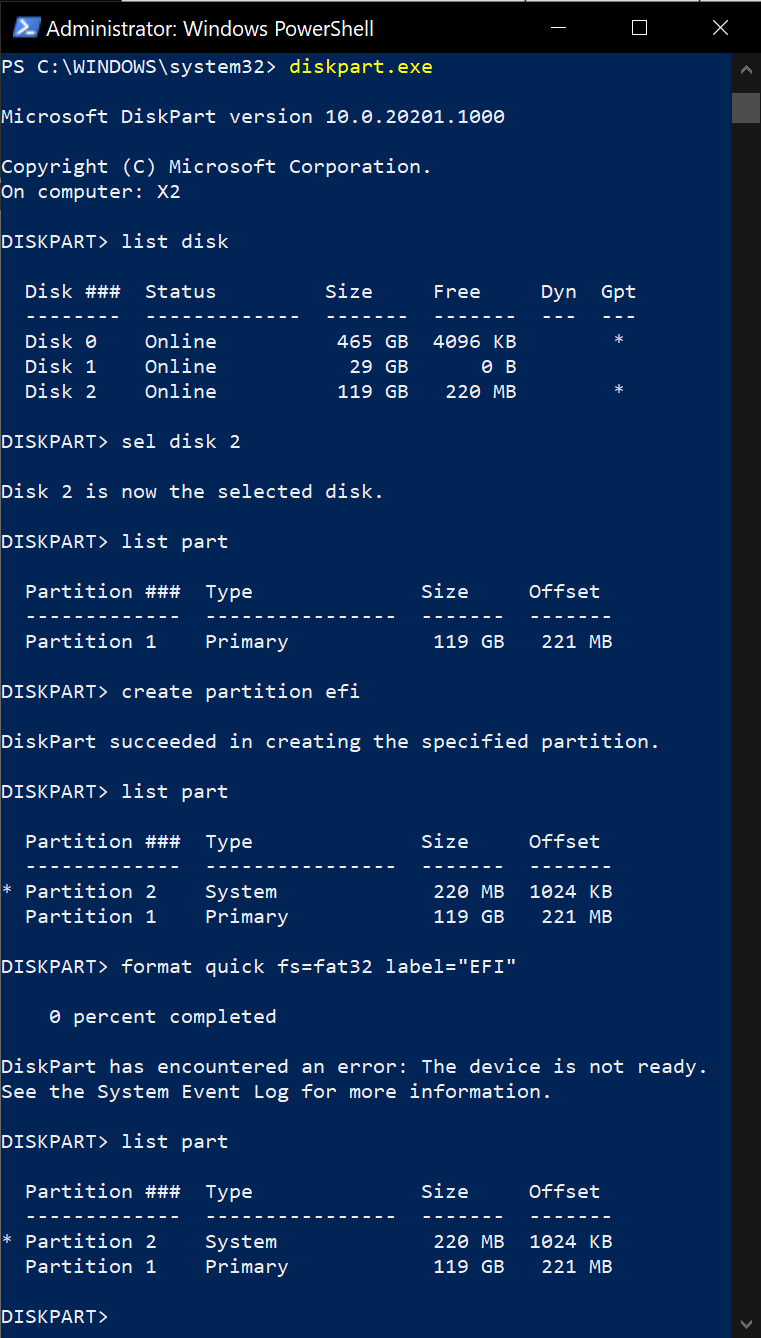The height and width of the screenshot is (1338, 761).
Task: Maximize the PowerShell window
Action: [x=639, y=28]
